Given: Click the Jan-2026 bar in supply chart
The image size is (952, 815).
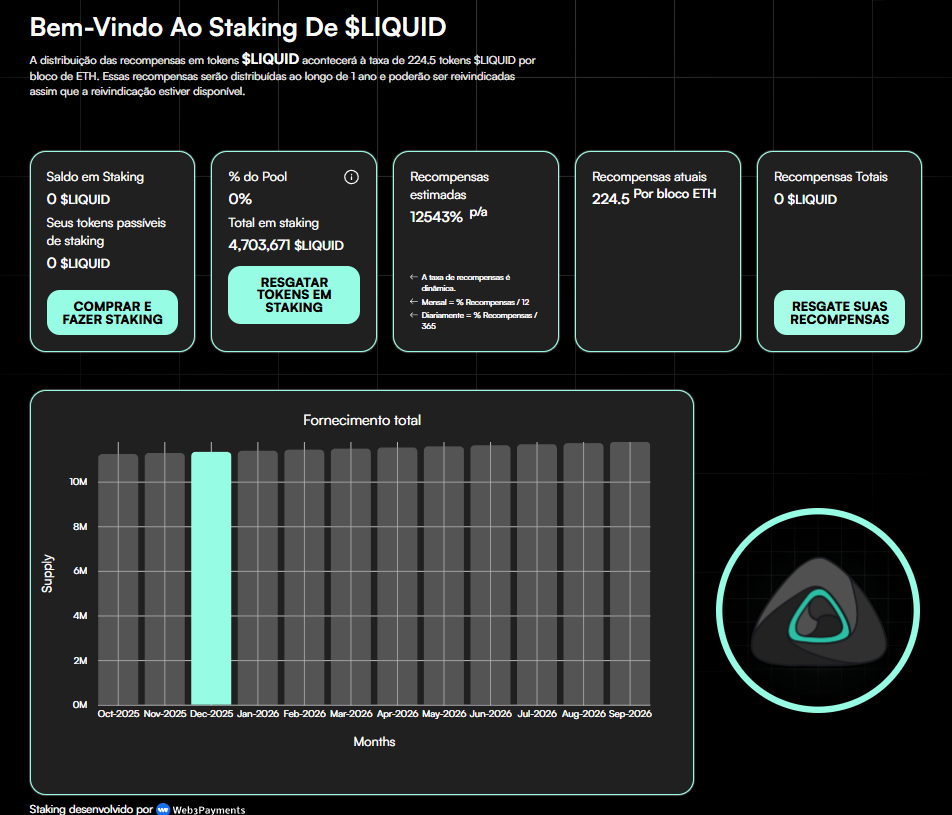Looking at the screenshot, I should pos(258,578).
